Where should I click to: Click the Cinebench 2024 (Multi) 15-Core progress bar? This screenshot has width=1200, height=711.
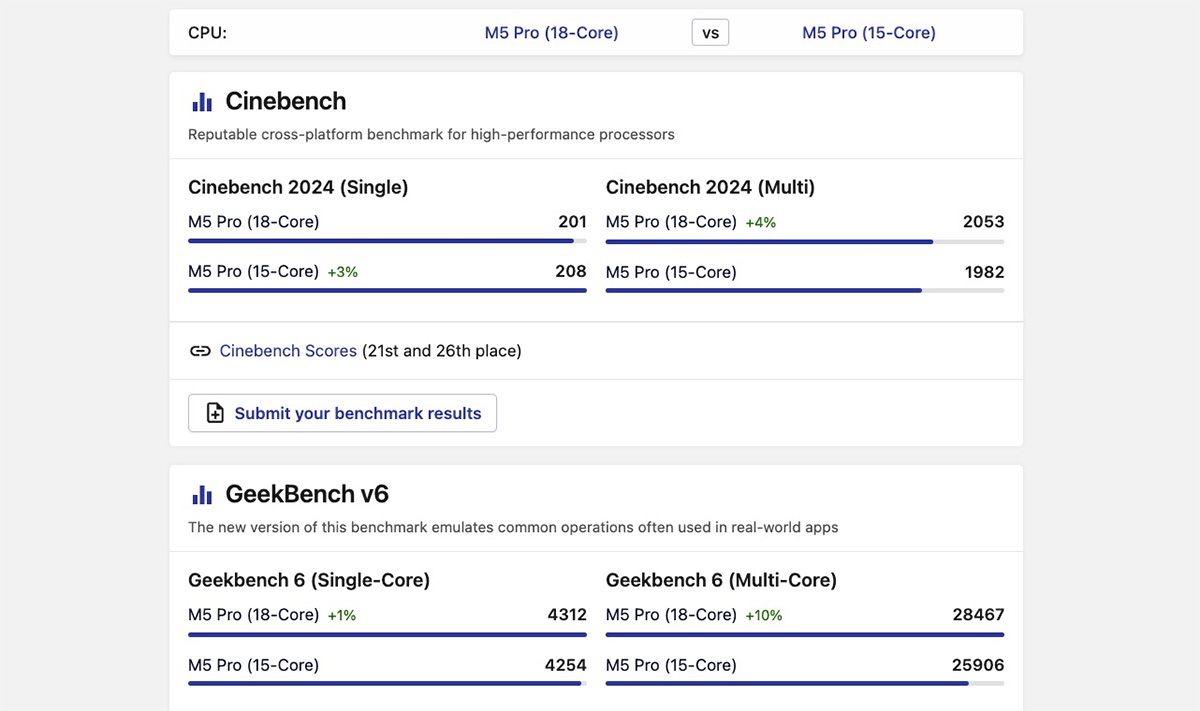[805, 291]
